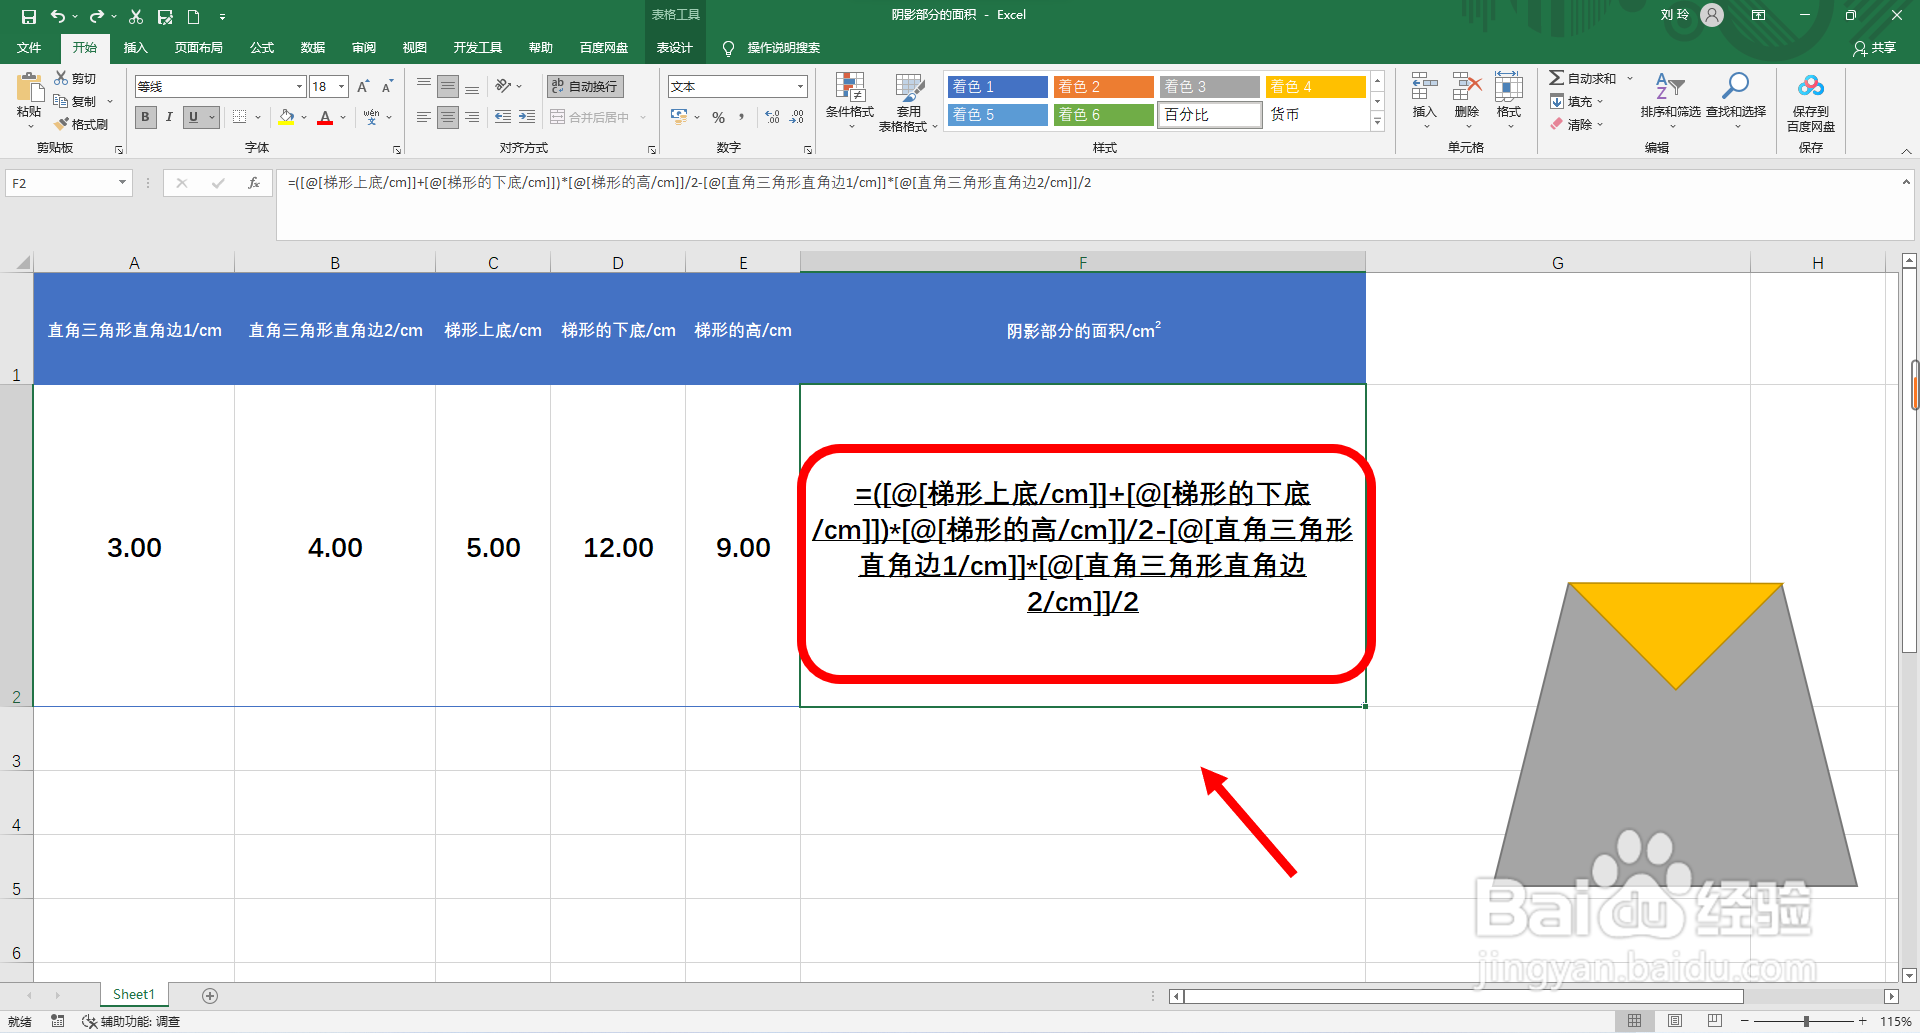Click the Undo arrow icon
1920x1033 pixels.
click(x=58, y=16)
